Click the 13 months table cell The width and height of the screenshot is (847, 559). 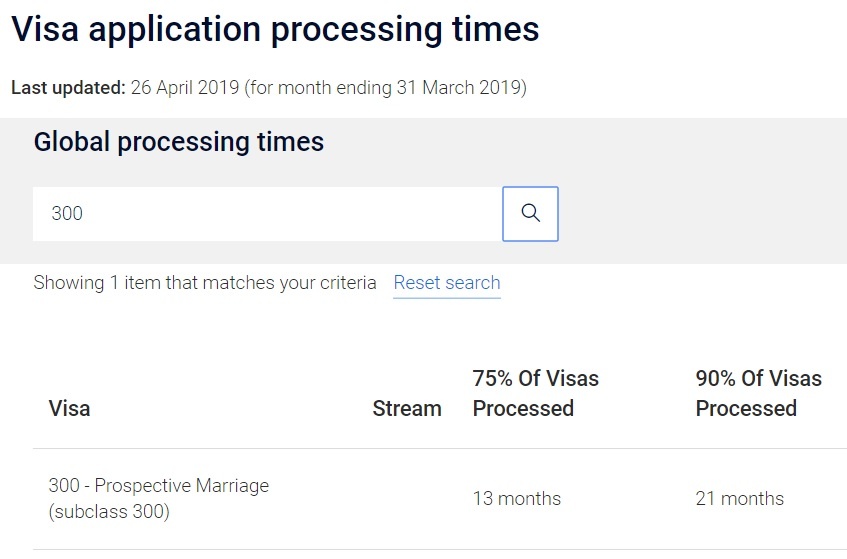pyautogui.click(x=517, y=499)
